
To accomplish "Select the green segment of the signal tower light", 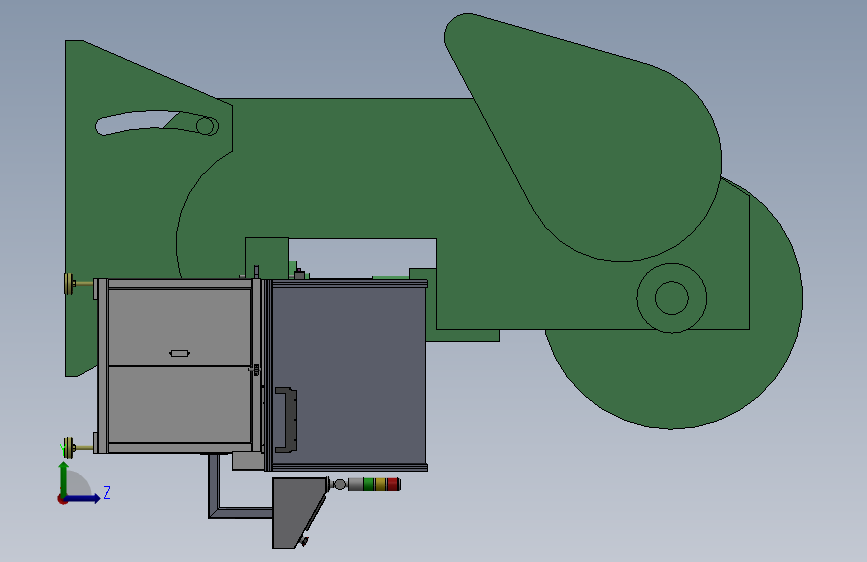I will pos(368,485).
